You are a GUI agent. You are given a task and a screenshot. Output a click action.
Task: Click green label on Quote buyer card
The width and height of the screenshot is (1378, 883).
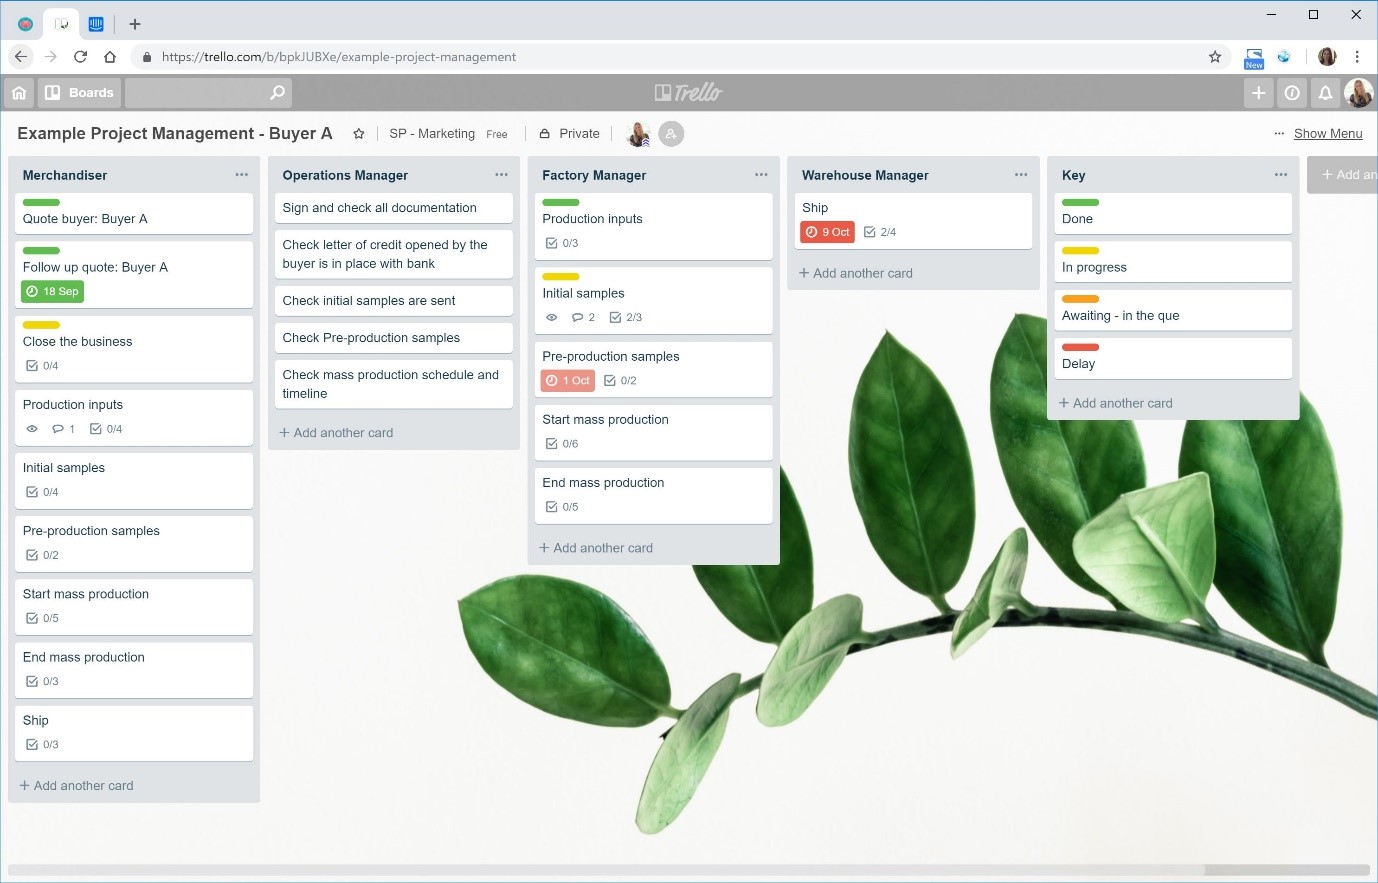coord(41,202)
